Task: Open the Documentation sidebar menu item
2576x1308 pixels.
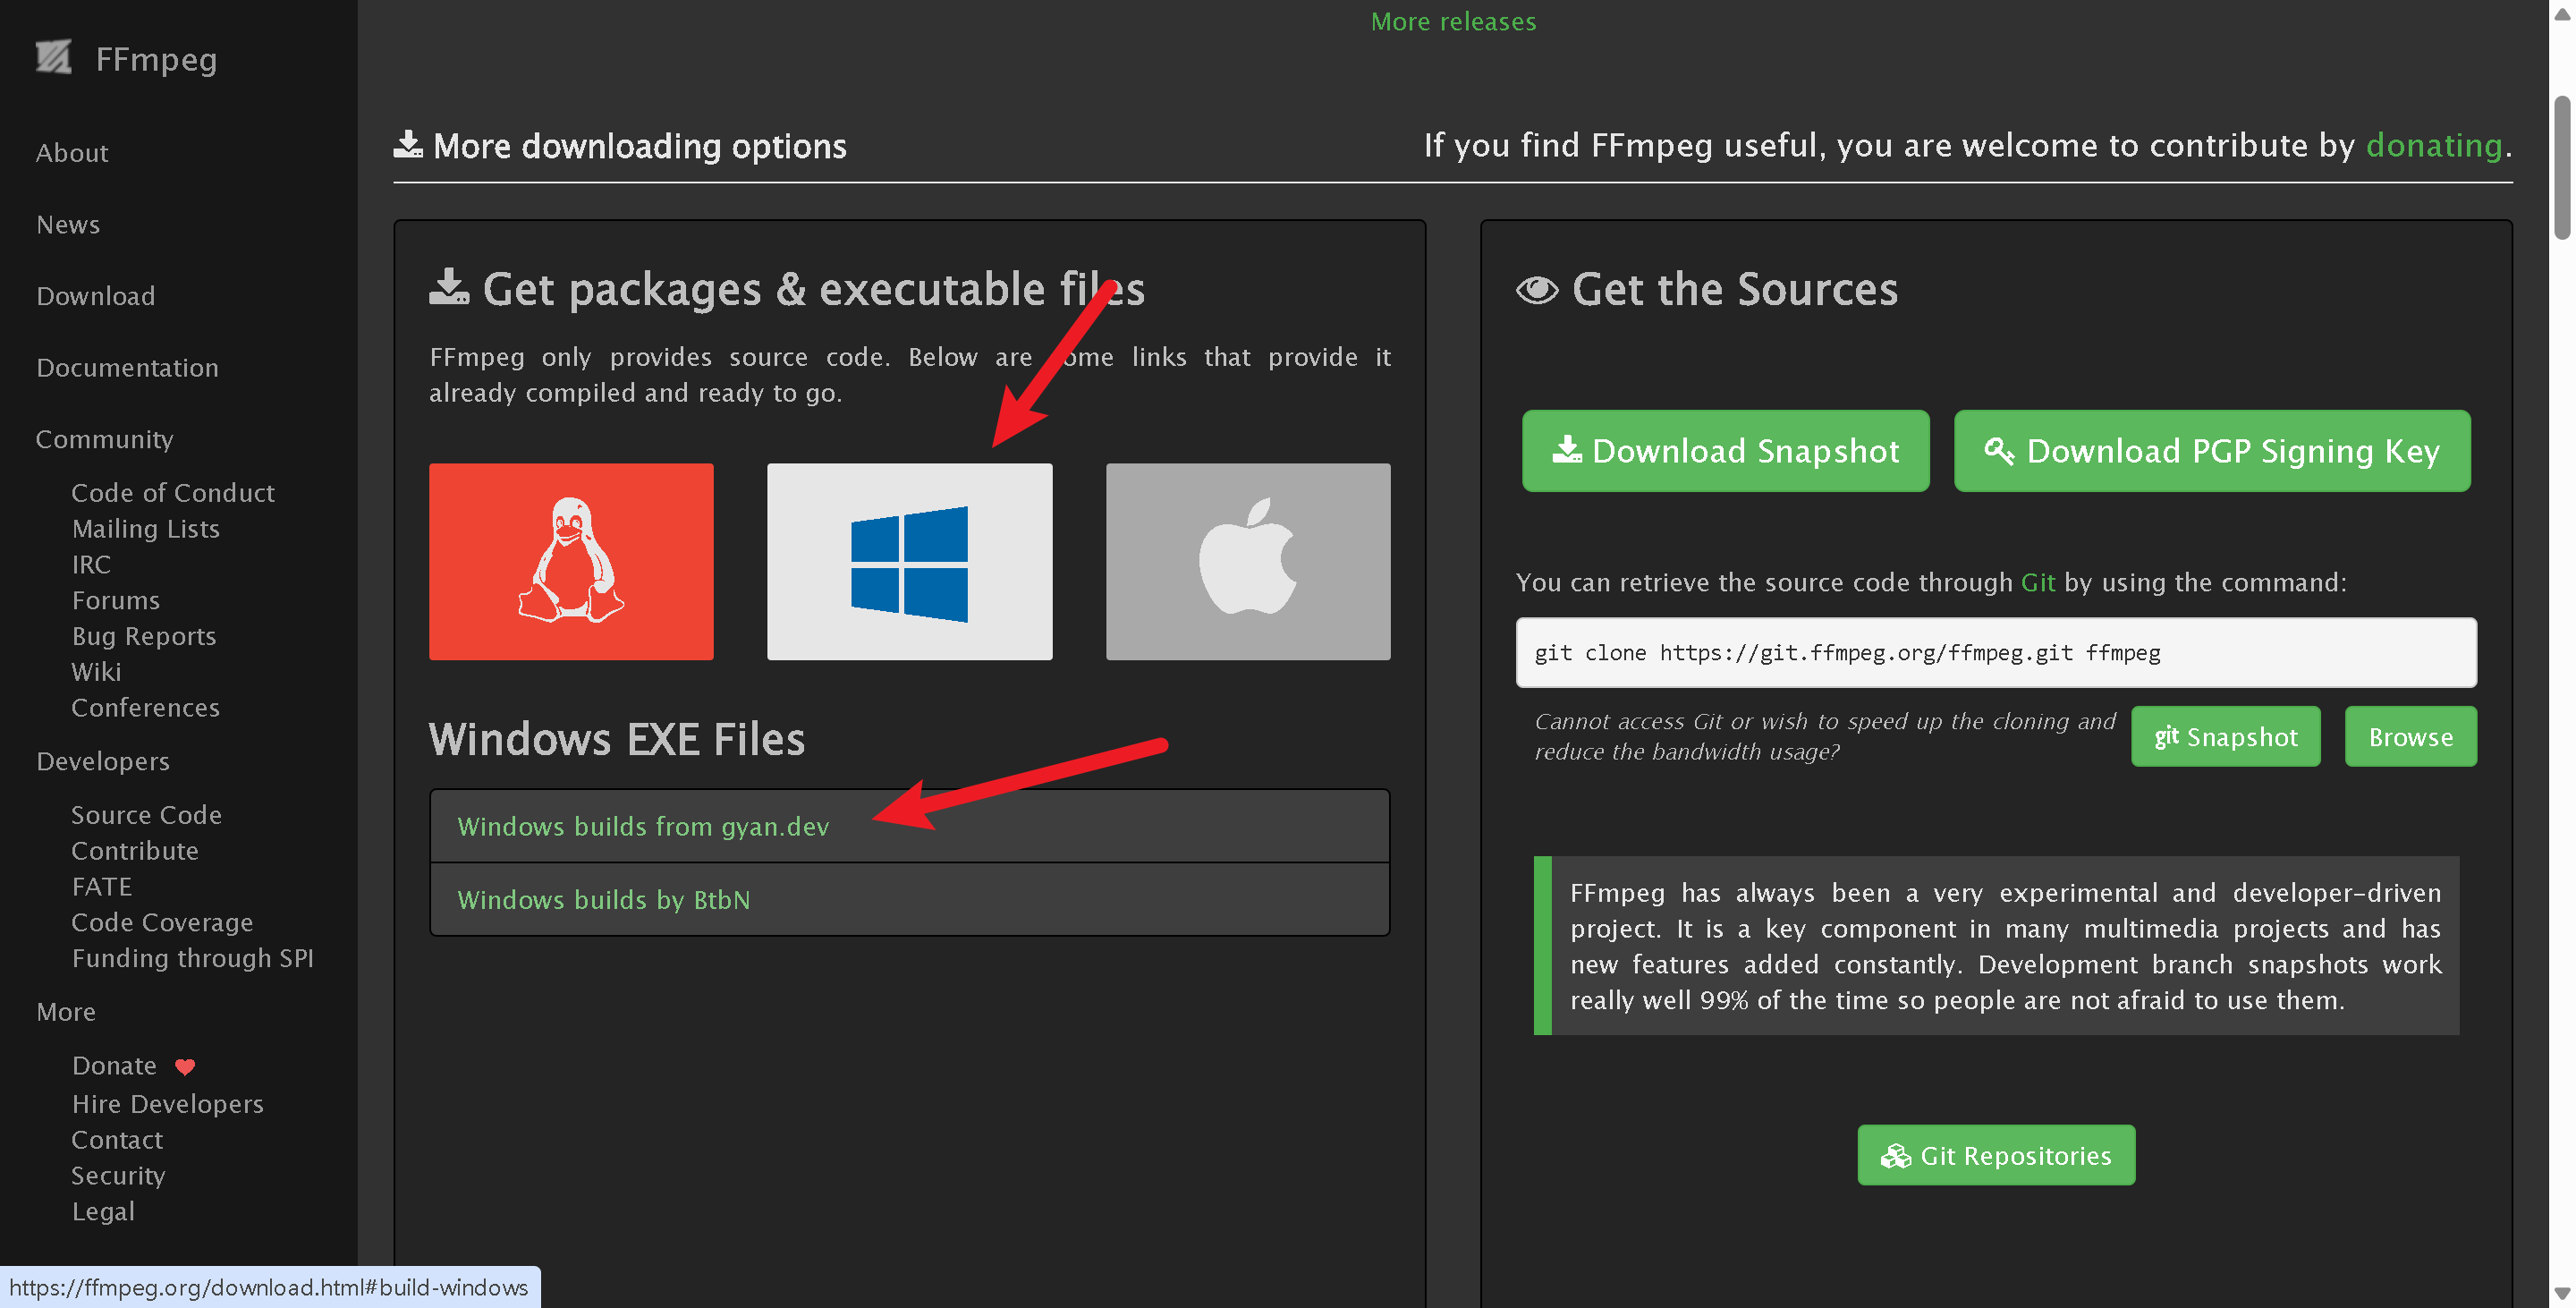Action: [127, 367]
